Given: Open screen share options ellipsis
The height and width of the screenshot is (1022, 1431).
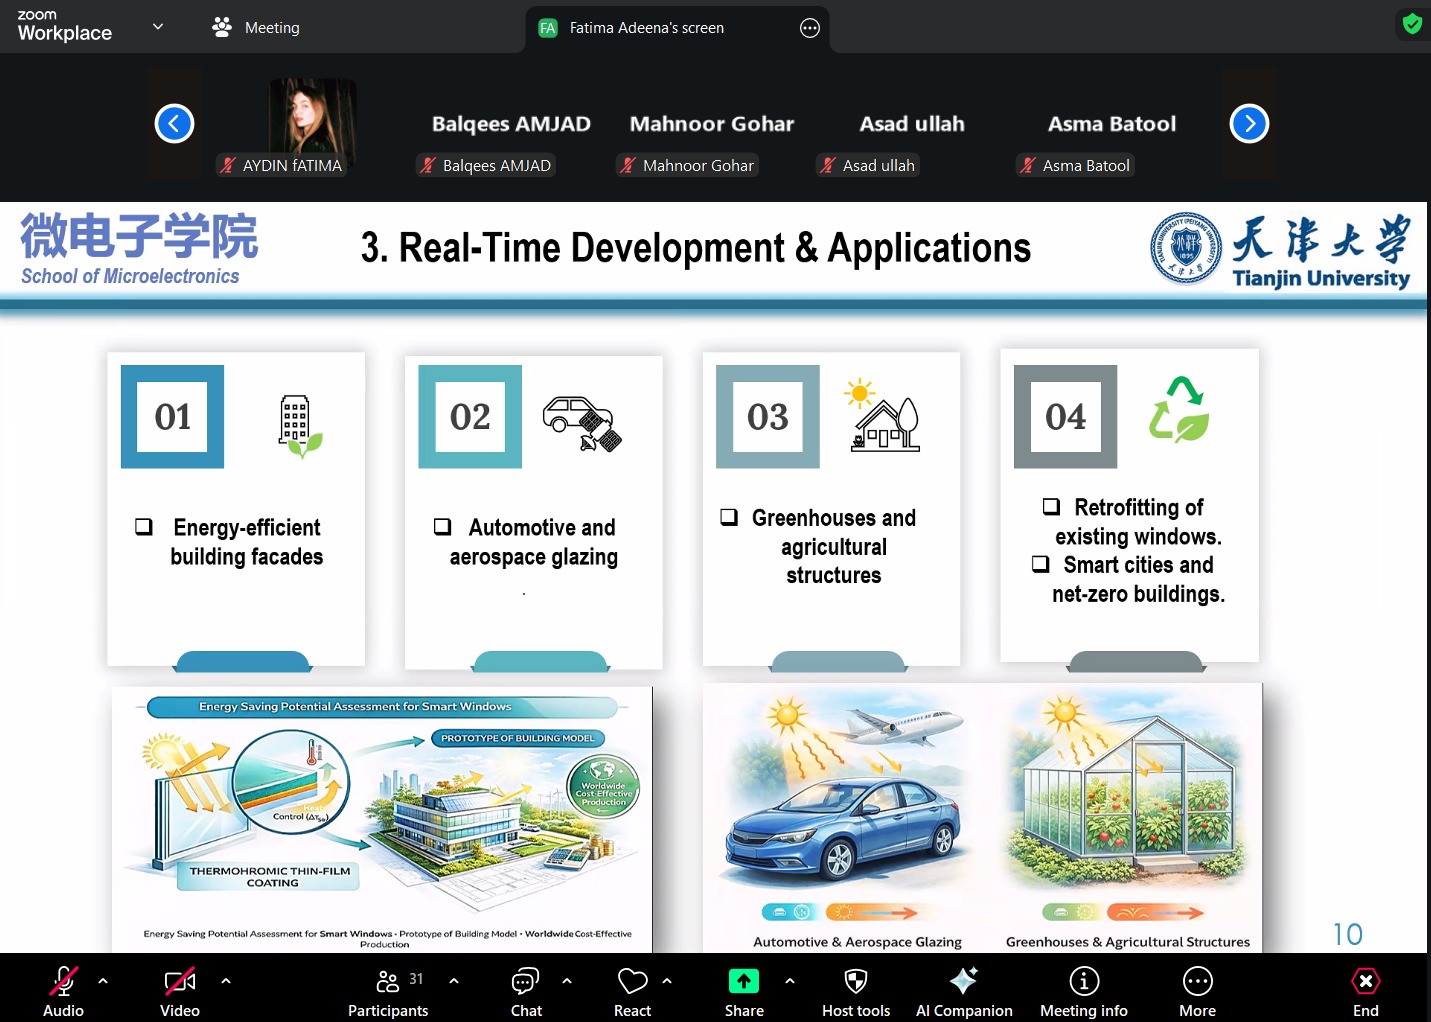Looking at the screenshot, I should 810,28.
